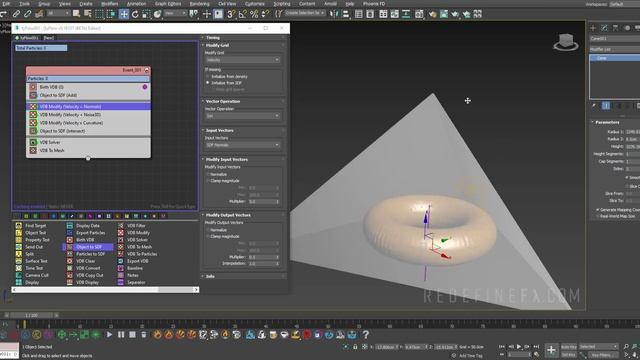Click the Pause button in bottom toolbar

coord(121,335)
